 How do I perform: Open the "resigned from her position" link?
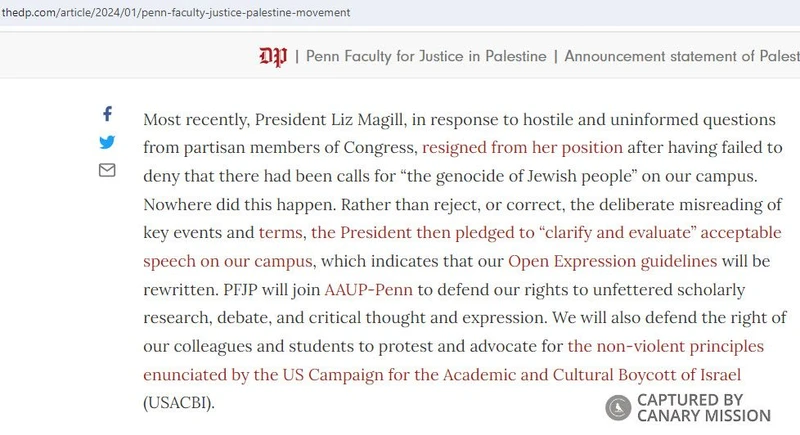(x=522, y=147)
